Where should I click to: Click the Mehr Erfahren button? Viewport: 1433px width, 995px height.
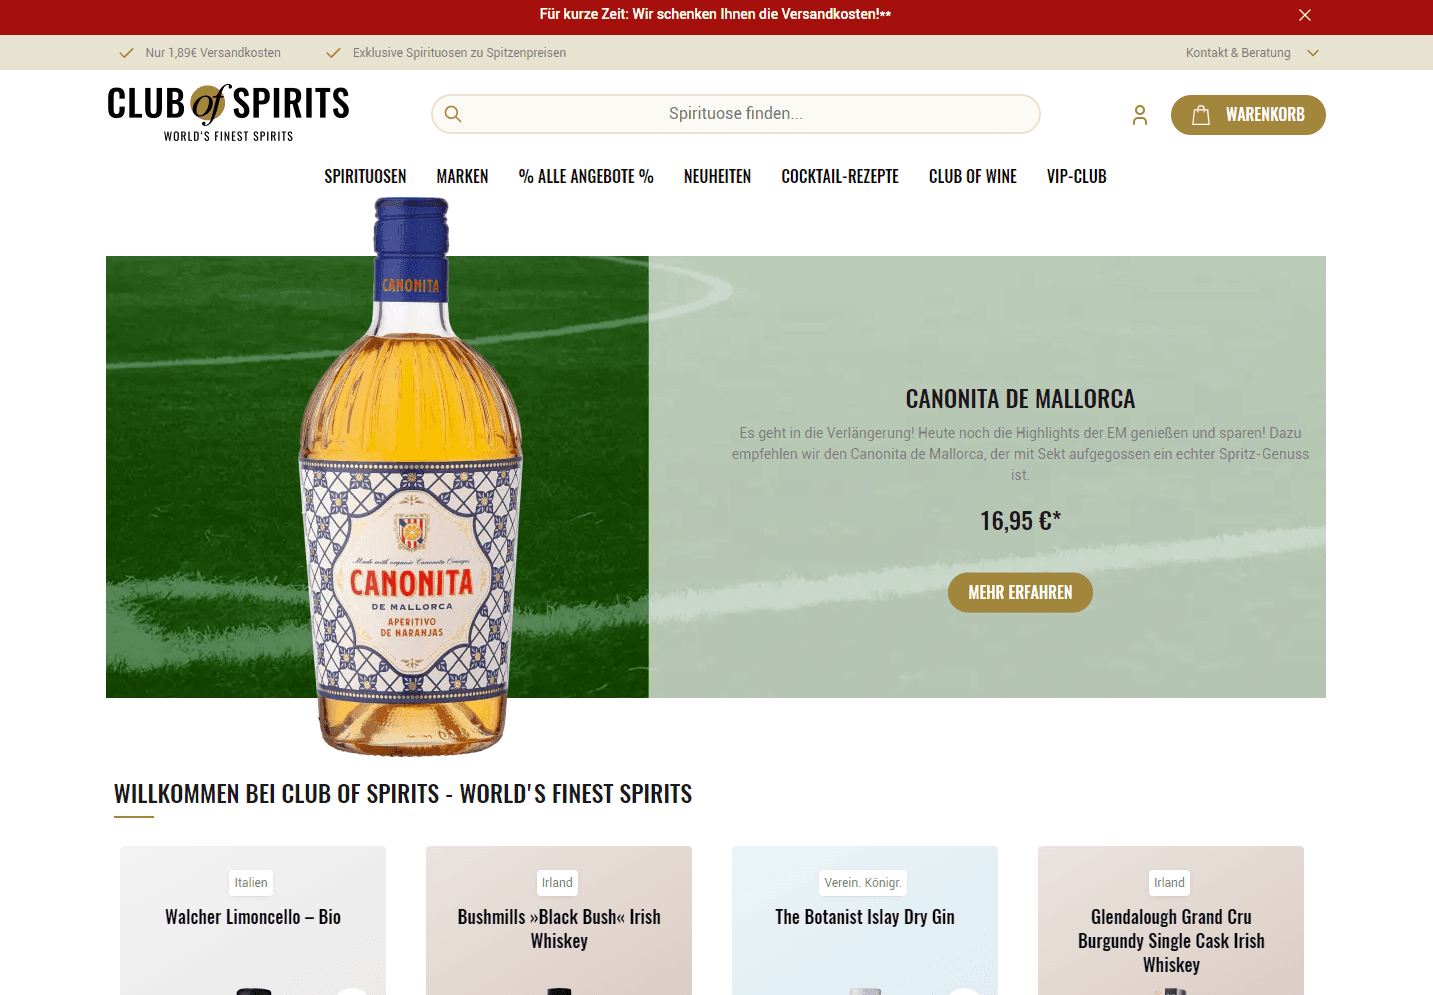tap(1020, 592)
